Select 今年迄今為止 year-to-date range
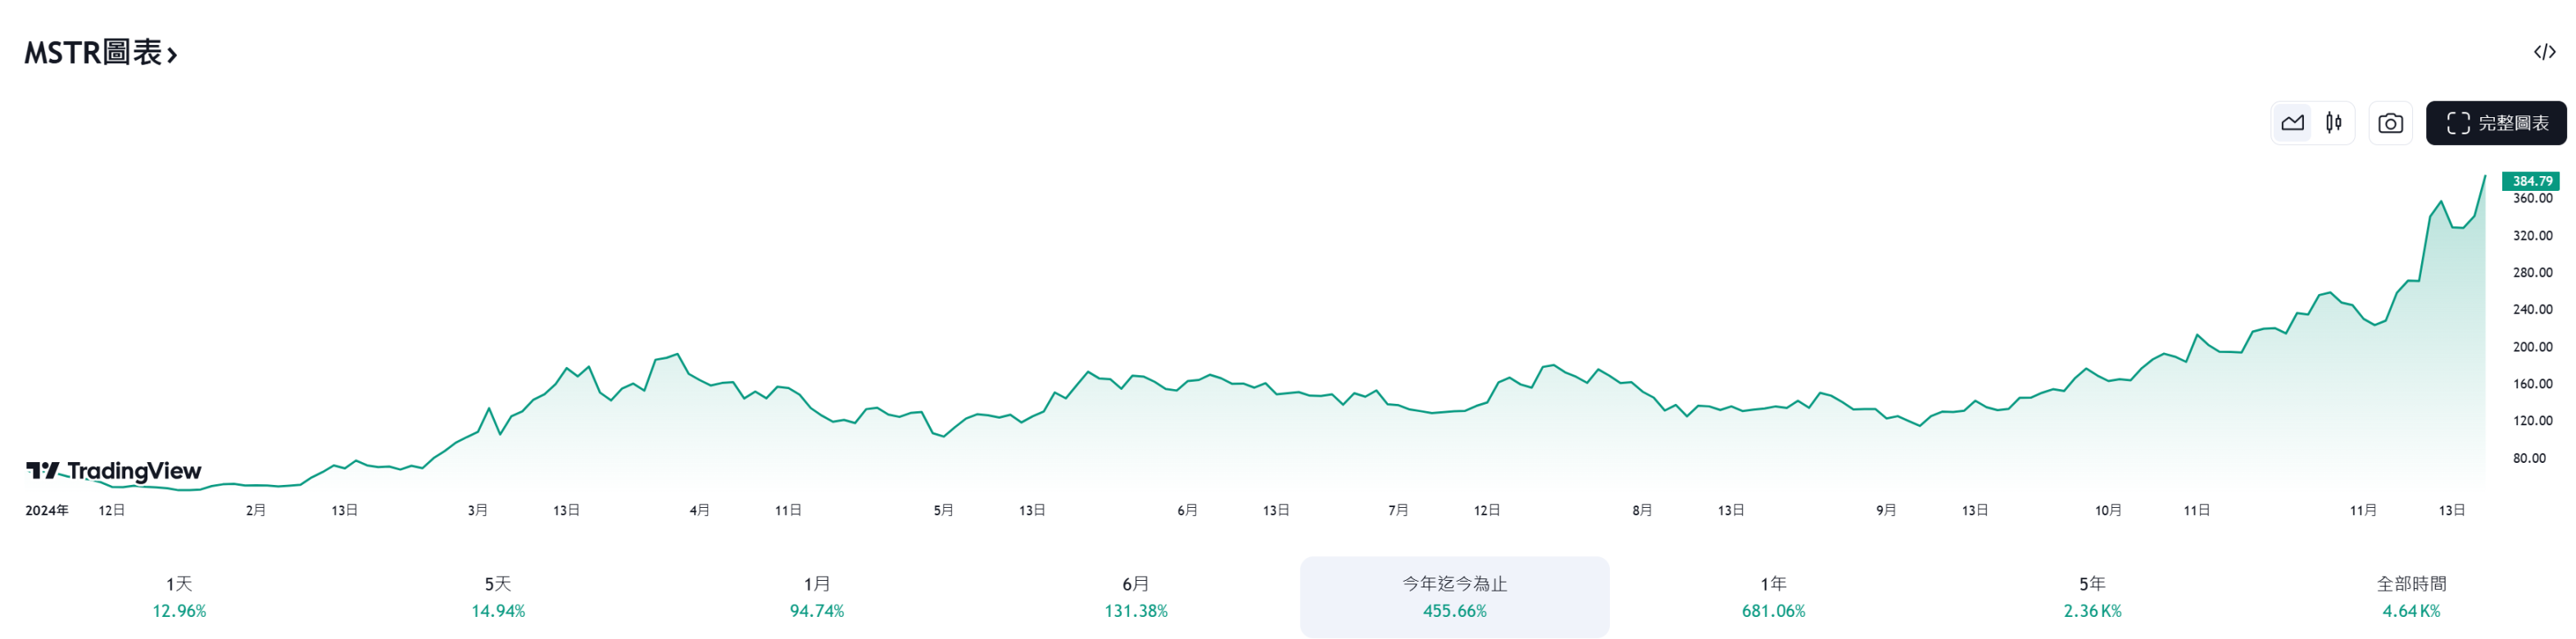 1454,596
